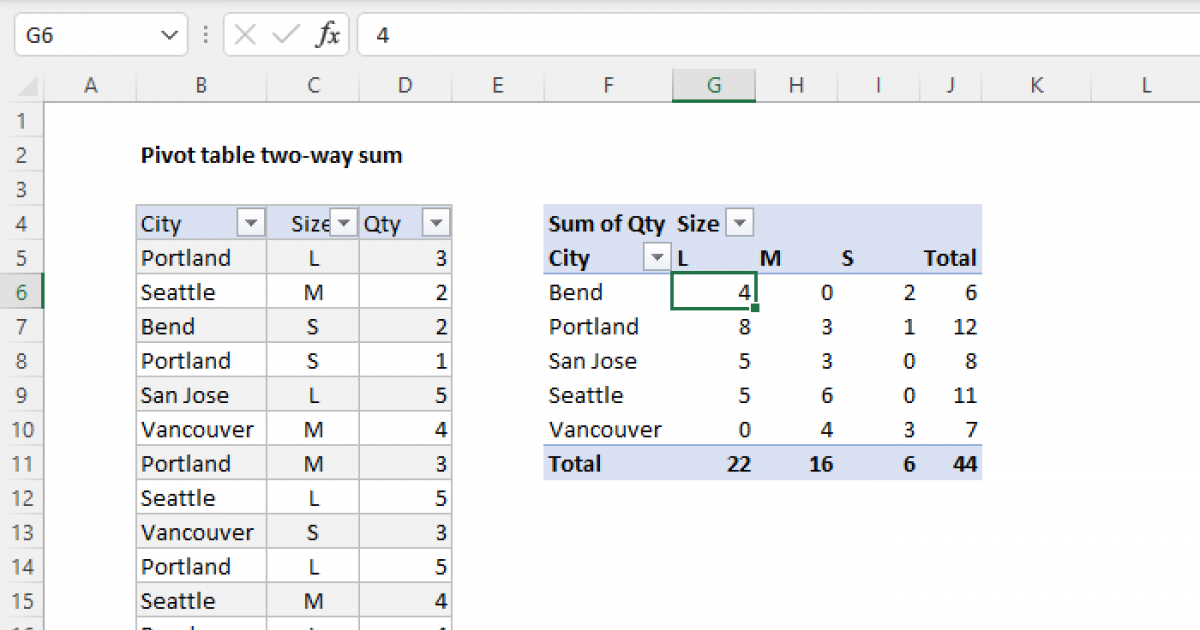Click the M column total showing 16
Viewport: 1200px width, 630px height.
820,464
